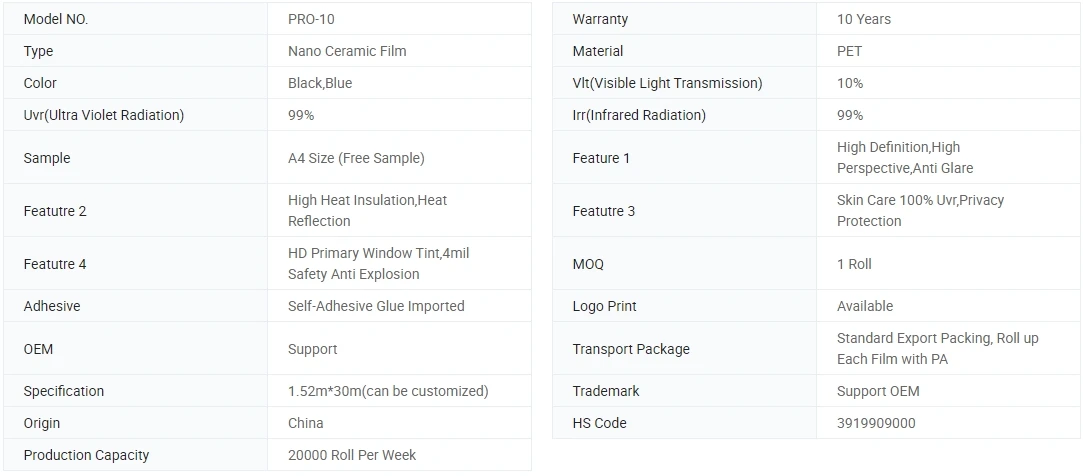Select the Available logo print value
The image size is (1083, 476).
click(x=865, y=306)
